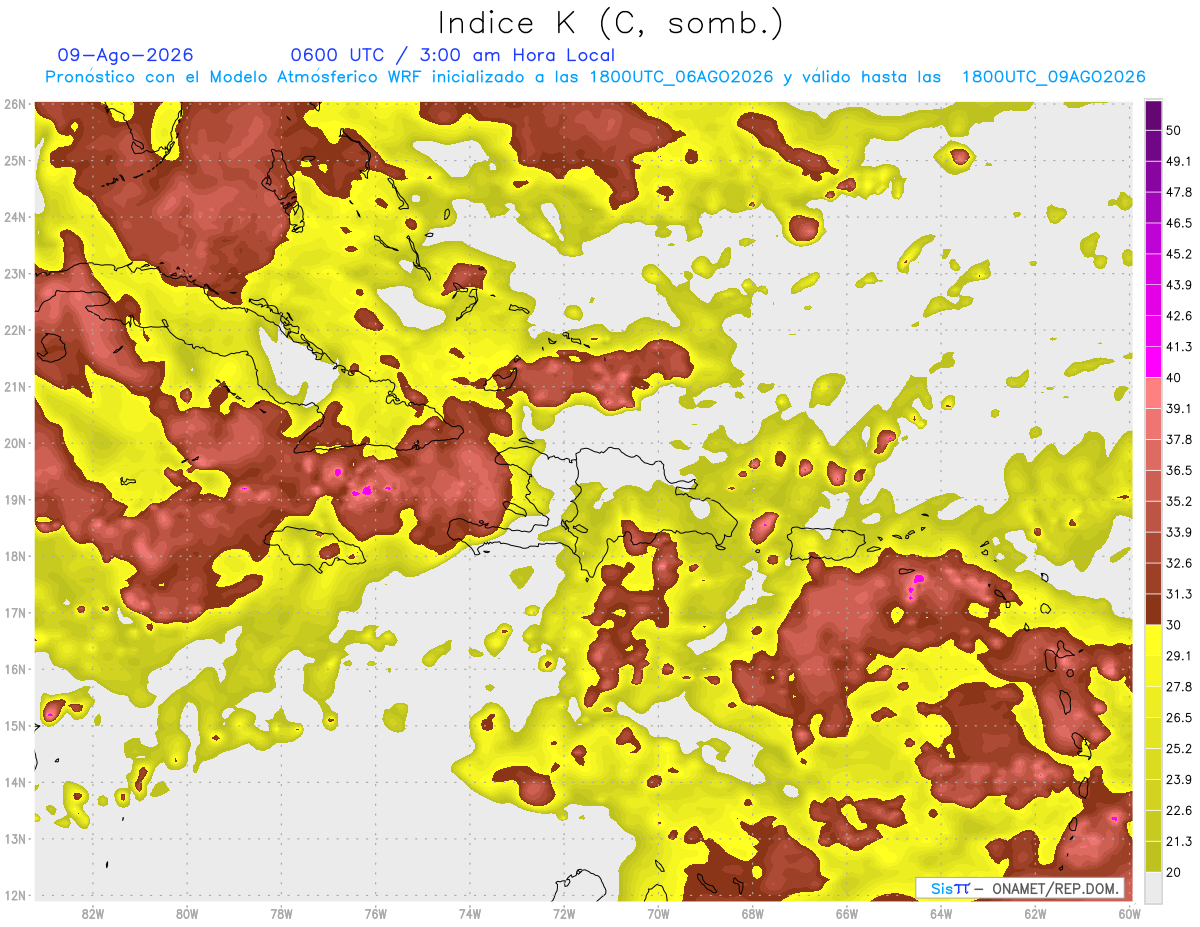Select the colorbar value 47.8

pos(1179,193)
